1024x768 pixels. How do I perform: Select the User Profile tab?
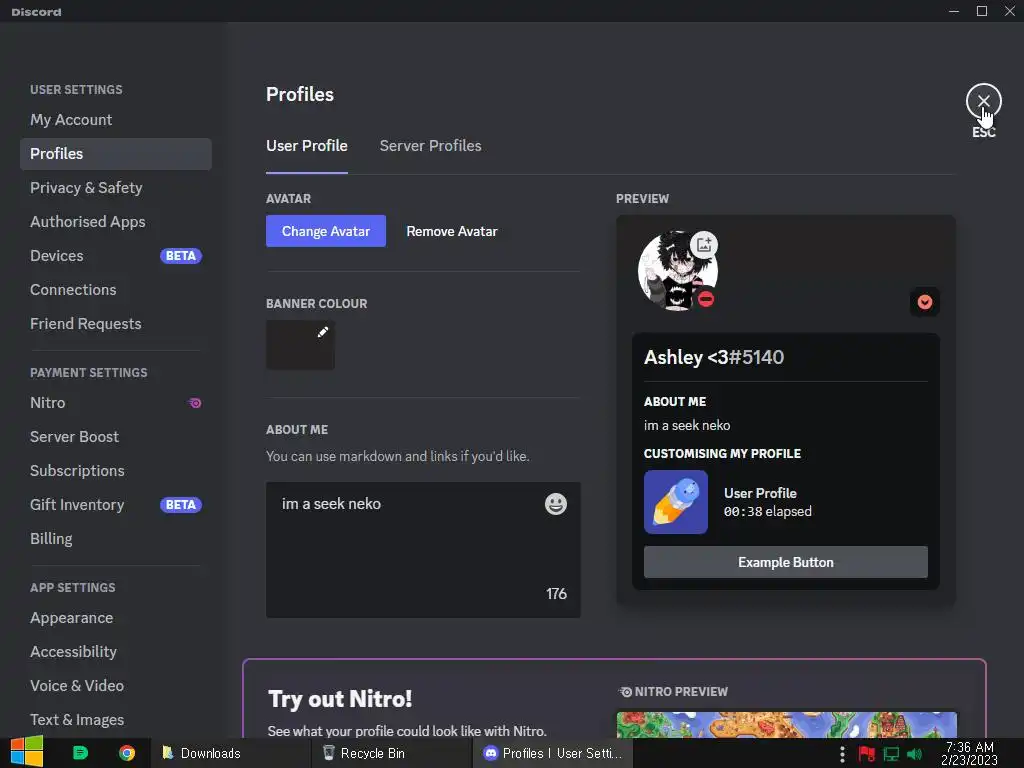(x=306, y=146)
